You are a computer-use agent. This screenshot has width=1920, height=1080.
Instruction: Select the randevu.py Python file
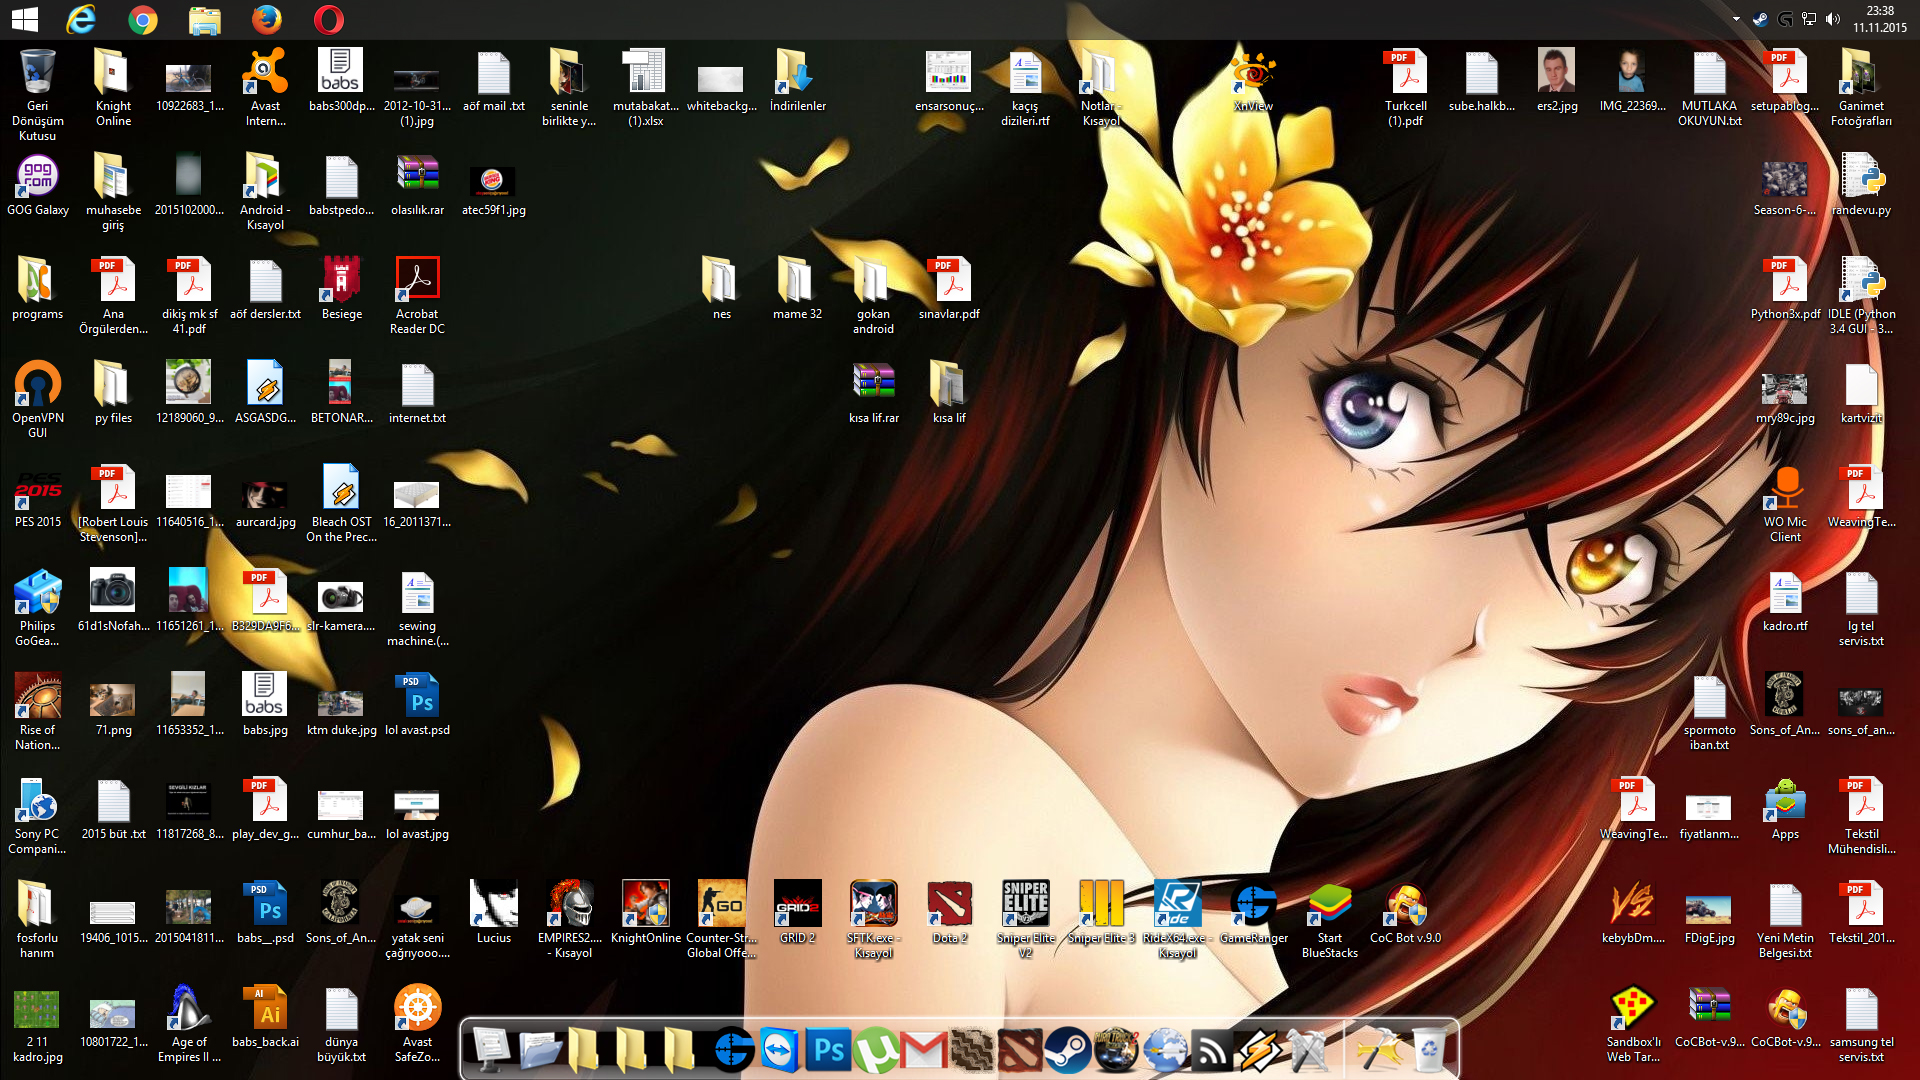click(1862, 185)
